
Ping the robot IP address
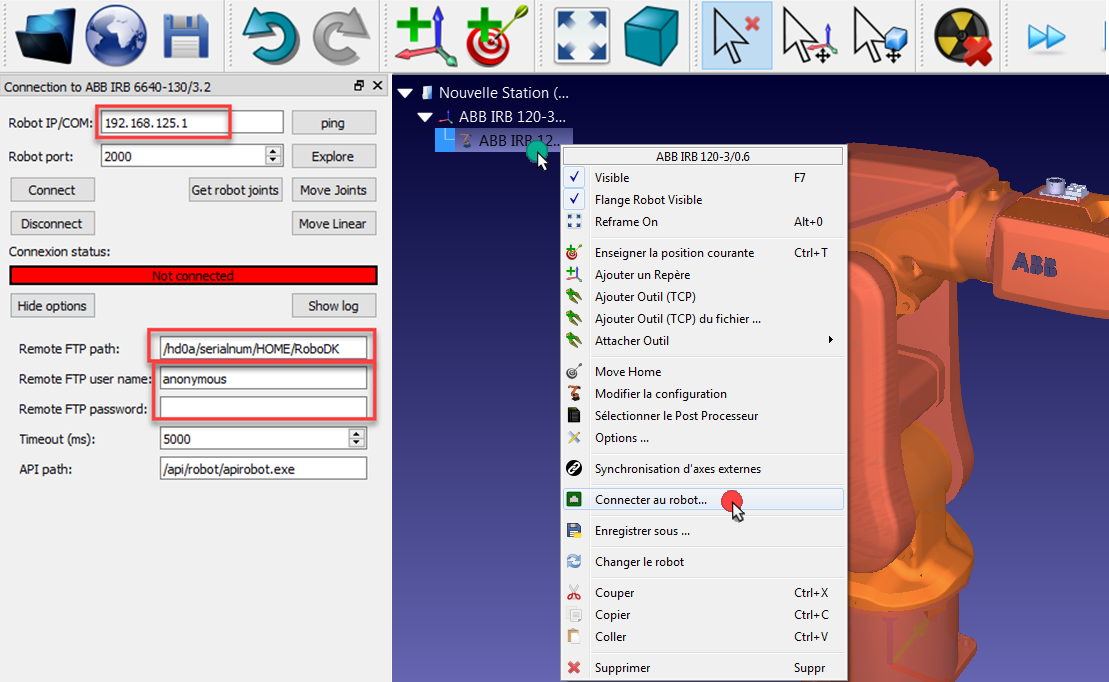pos(333,123)
